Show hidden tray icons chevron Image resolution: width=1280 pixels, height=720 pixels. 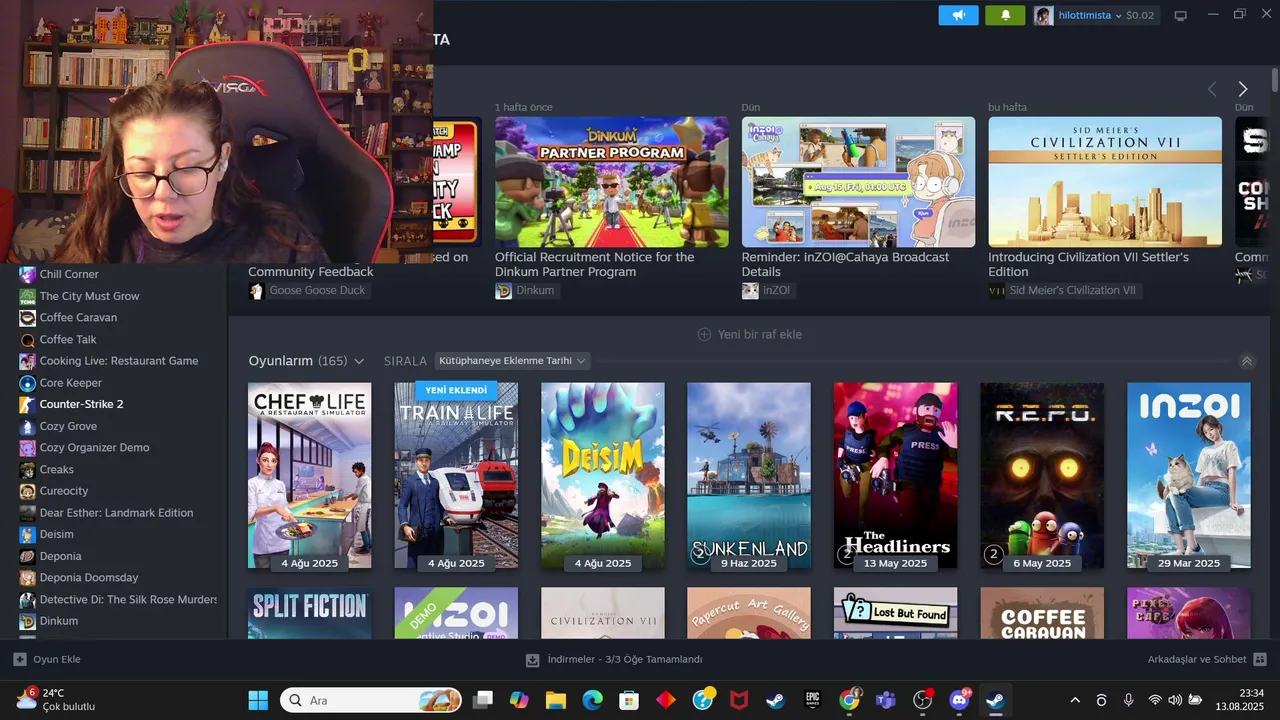point(1075,700)
